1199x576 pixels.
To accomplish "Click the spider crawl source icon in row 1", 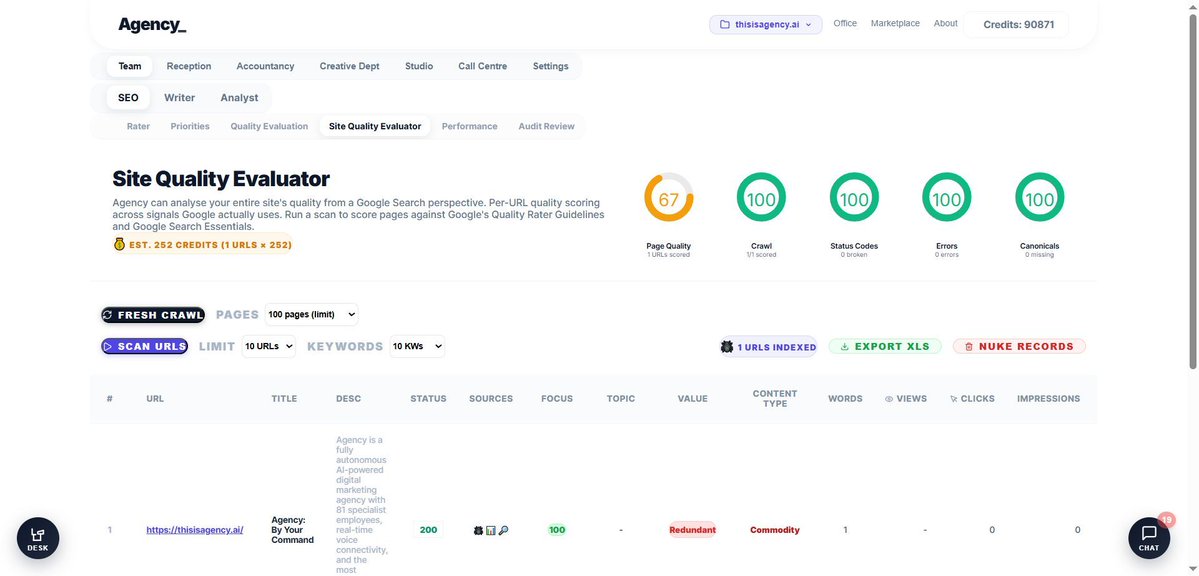I will (x=479, y=530).
